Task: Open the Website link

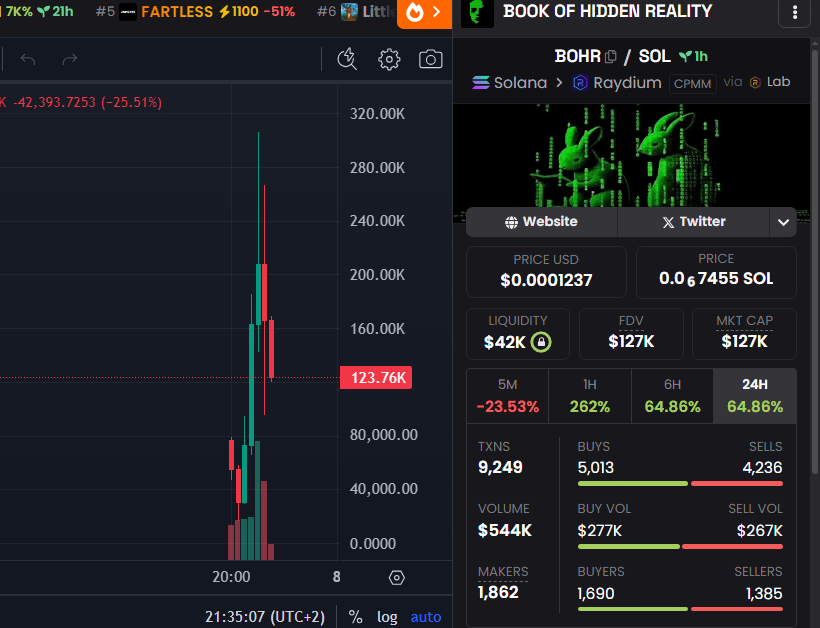Action: [541, 222]
